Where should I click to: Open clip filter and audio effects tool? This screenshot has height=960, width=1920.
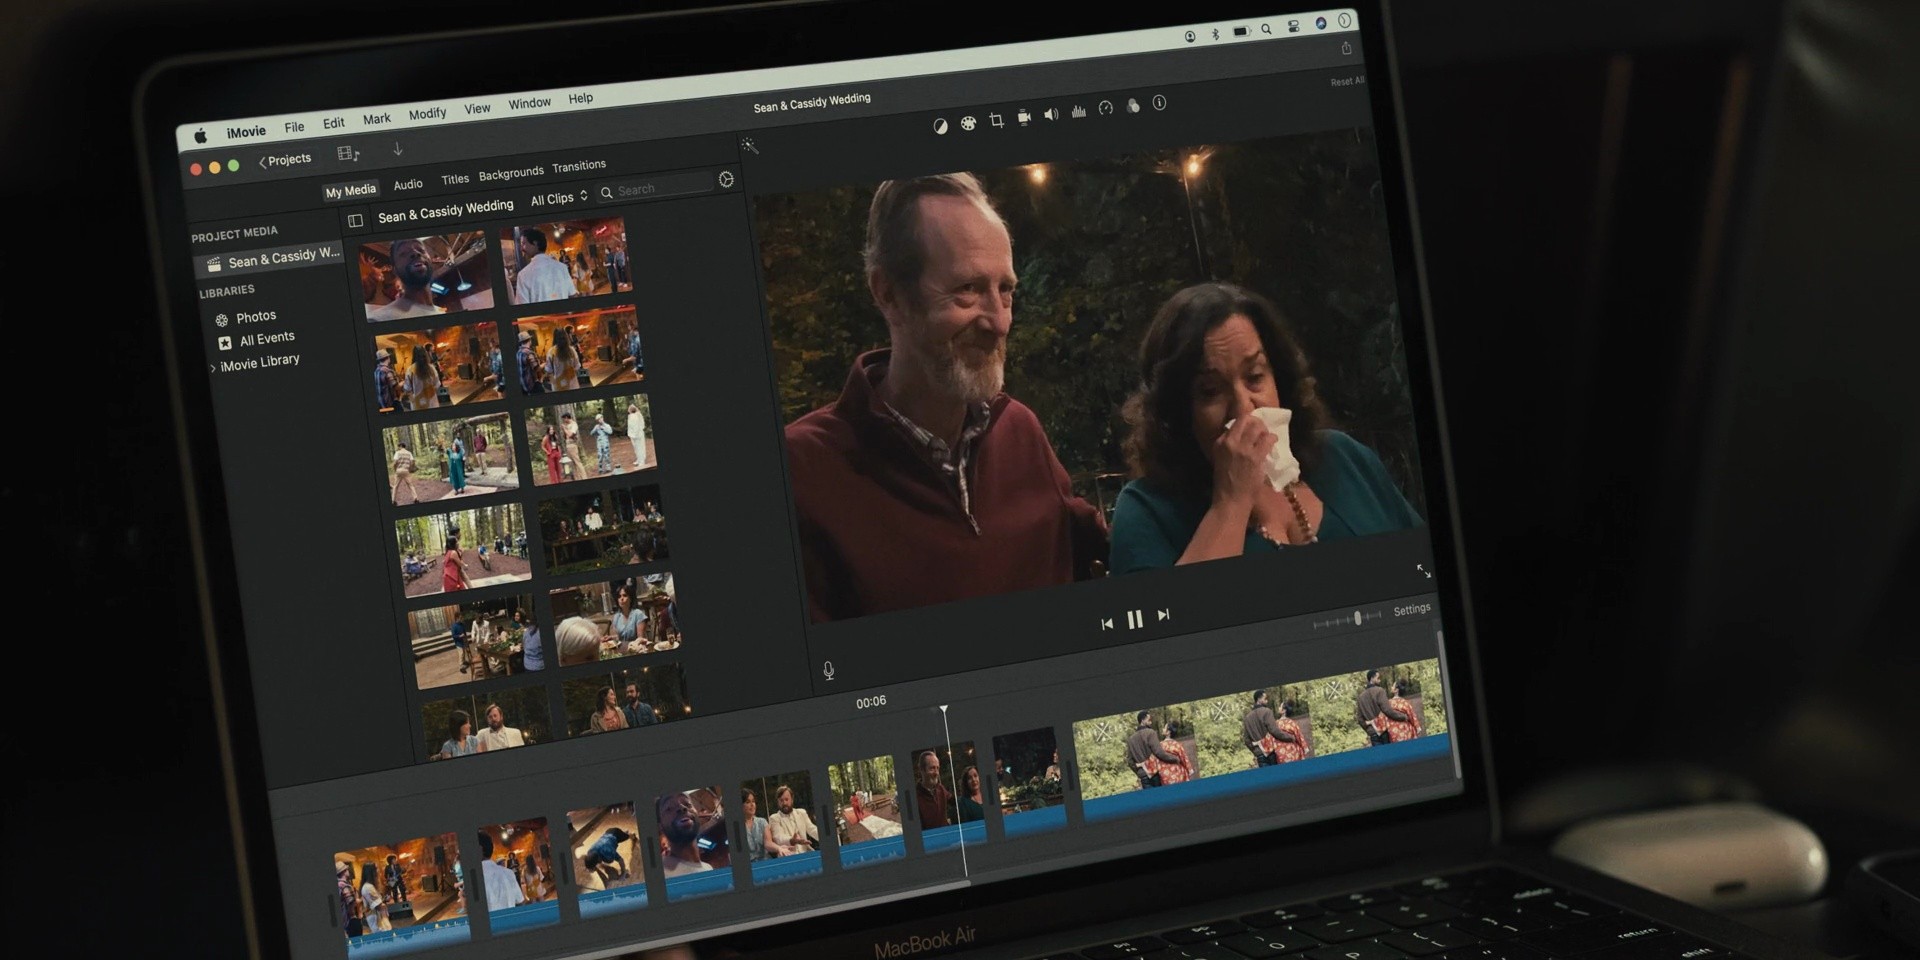1133,105
